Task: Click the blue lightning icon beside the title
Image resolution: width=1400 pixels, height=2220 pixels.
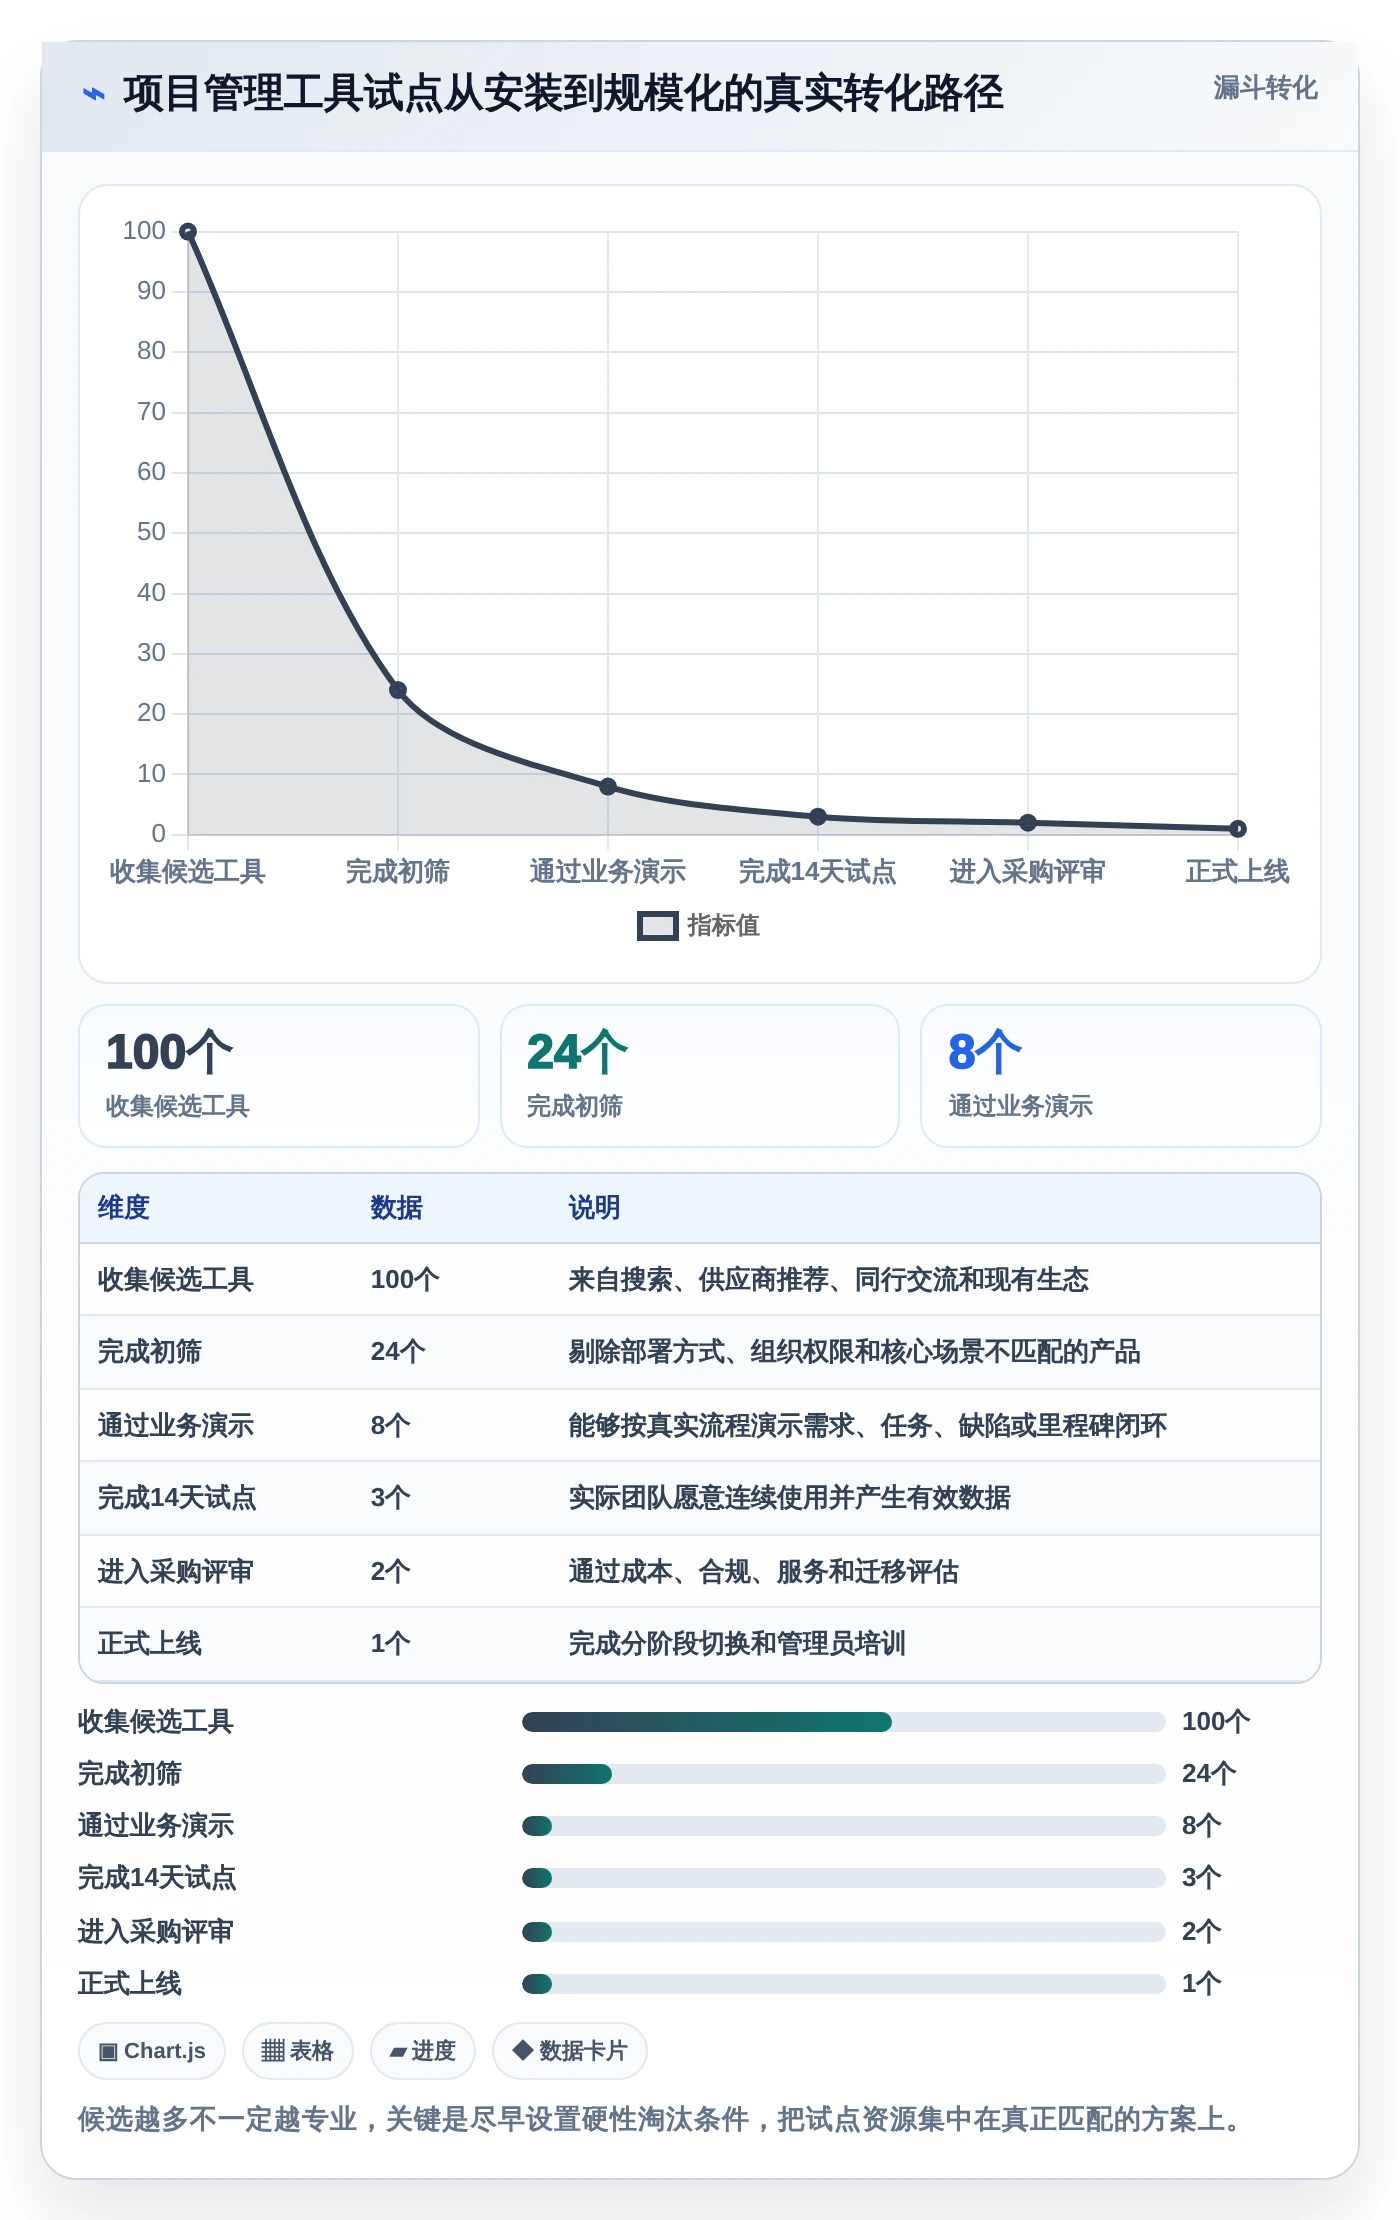Action: (x=93, y=94)
